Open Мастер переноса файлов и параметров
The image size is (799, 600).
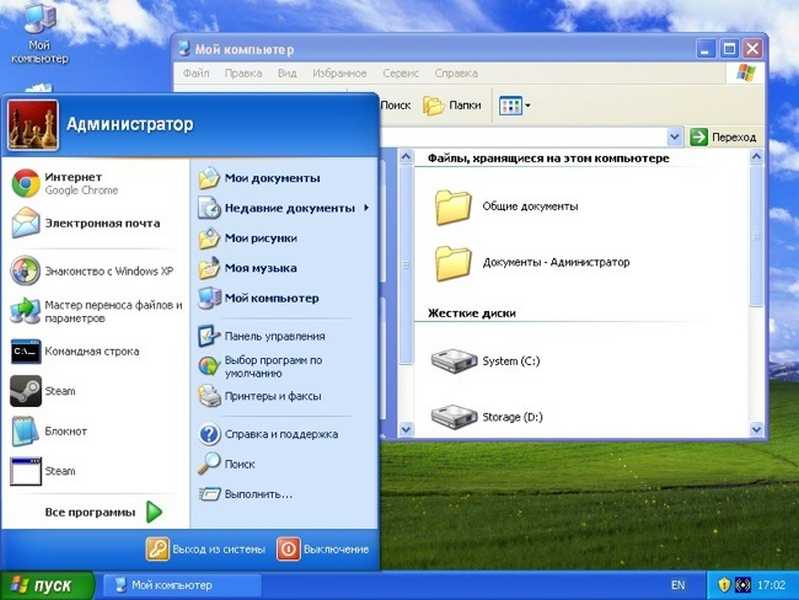(97, 311)
